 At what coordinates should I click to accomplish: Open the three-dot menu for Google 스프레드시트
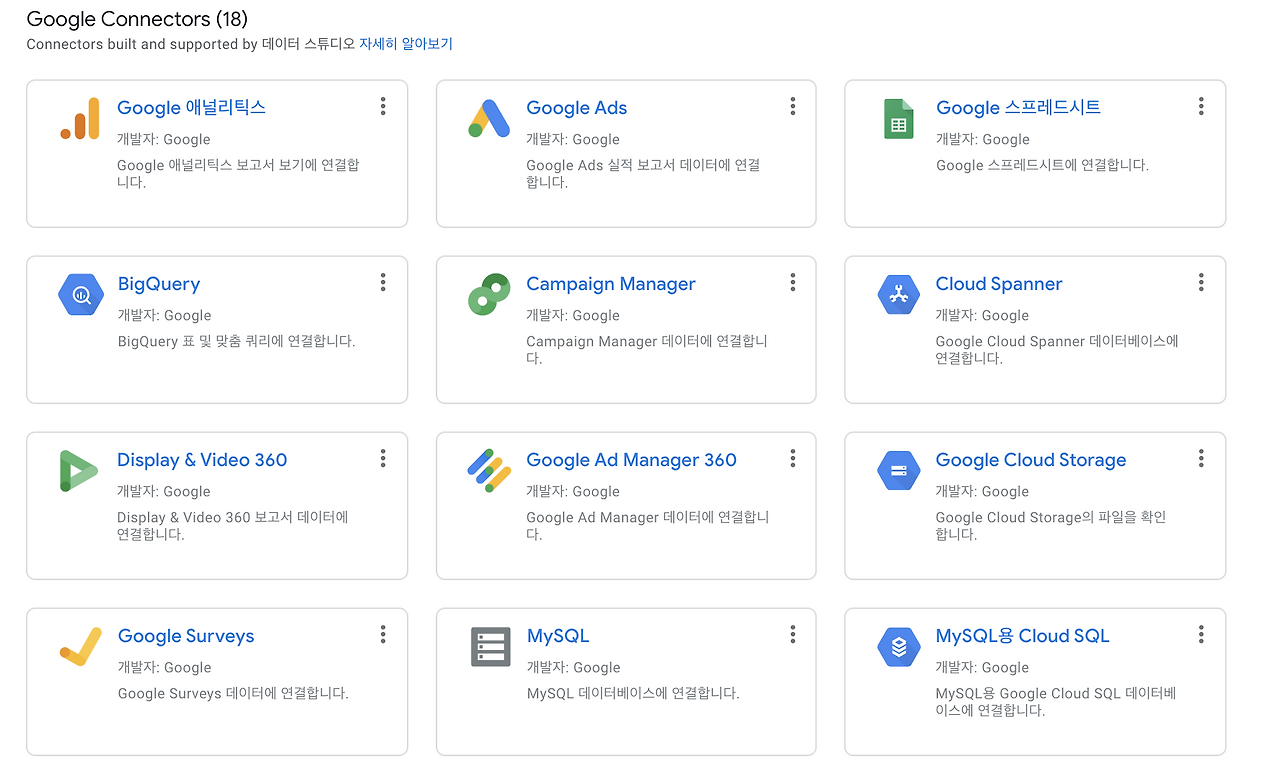(1201, 106)
